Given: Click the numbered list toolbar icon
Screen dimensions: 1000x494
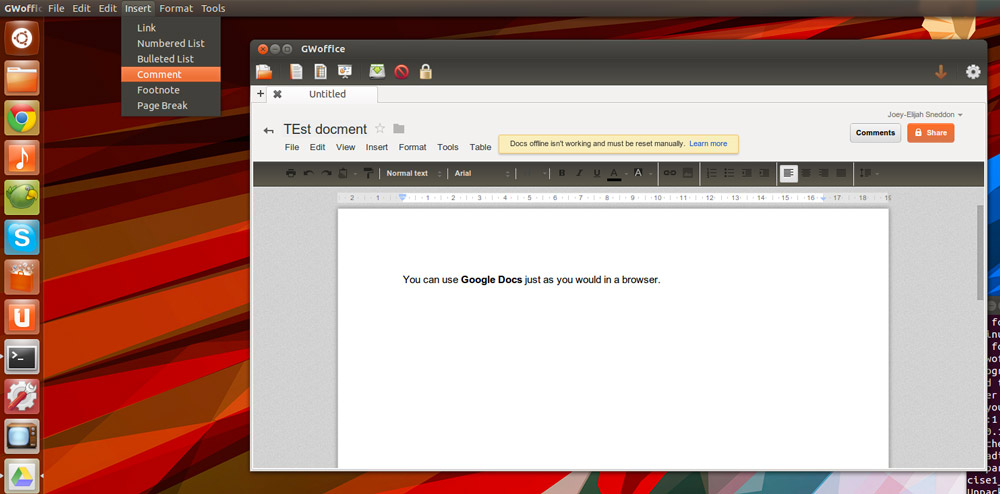Looking at the screenshot, I should (x=711, y=173).
